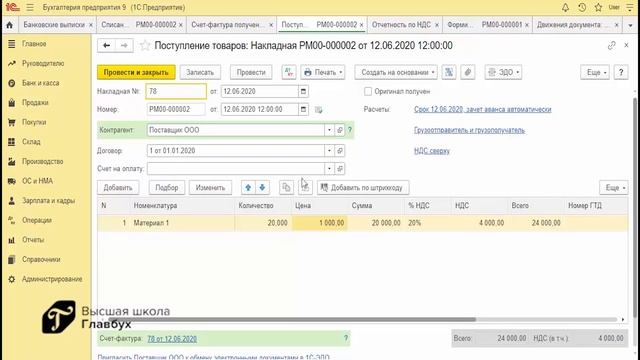Copy selected table row icon
640x360 pixels.
coord(287,188)
